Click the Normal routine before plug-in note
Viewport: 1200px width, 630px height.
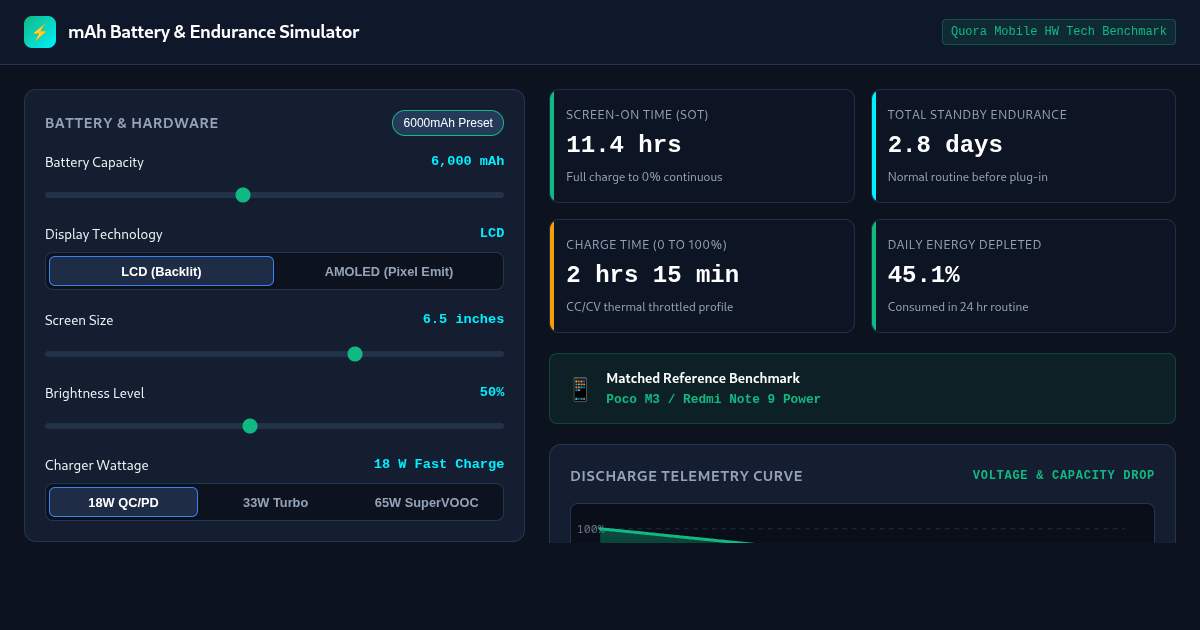(968, 177)
